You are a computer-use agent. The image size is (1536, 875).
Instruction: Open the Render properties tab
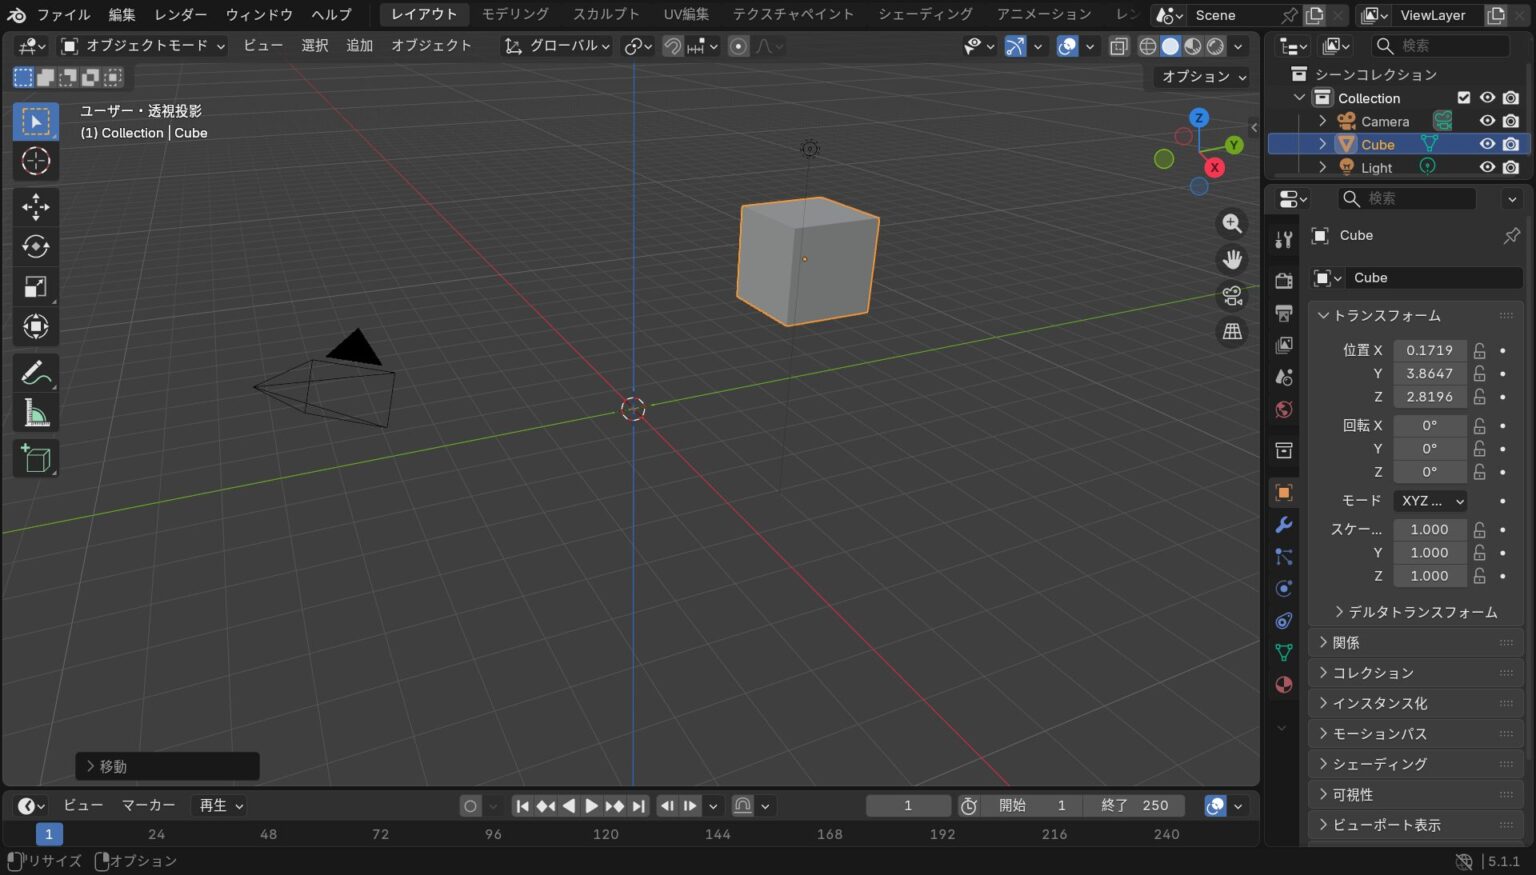tap(1284, 280)
